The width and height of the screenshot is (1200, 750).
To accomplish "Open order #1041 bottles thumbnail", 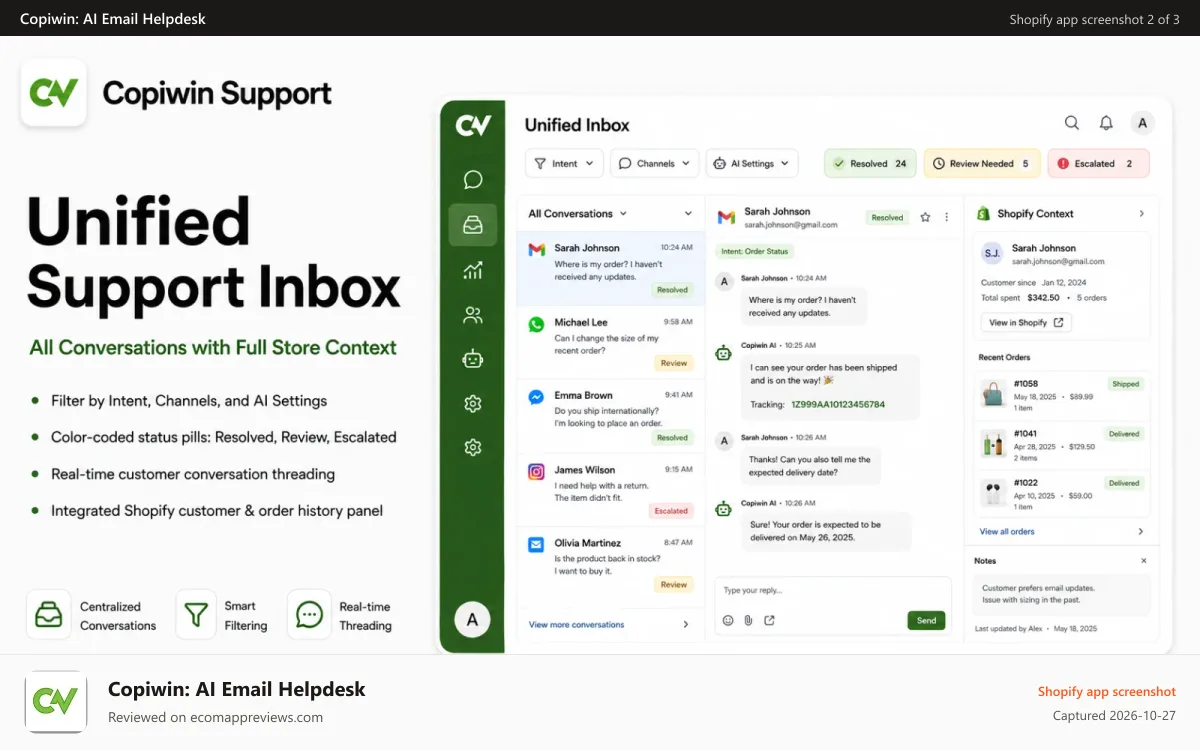I will click(x=993, y=442).
